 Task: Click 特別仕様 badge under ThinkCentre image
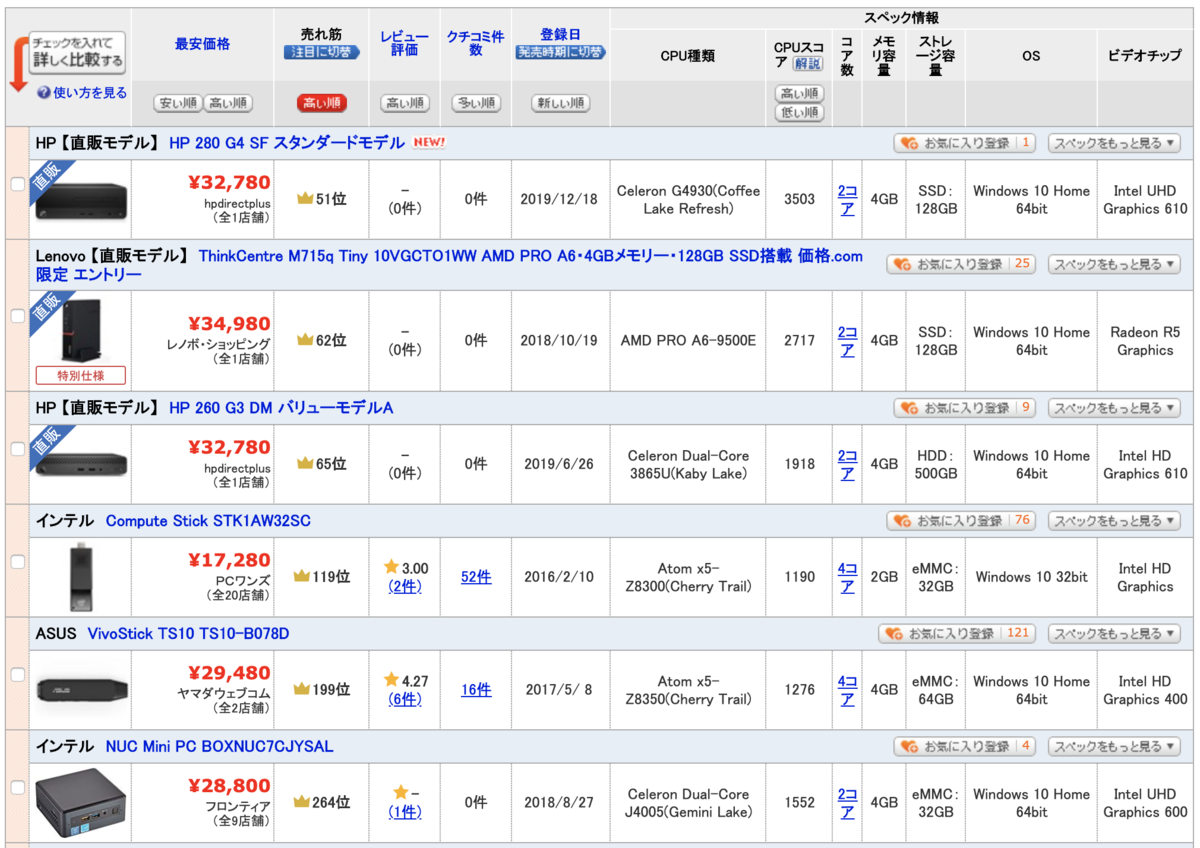[81, 376]
